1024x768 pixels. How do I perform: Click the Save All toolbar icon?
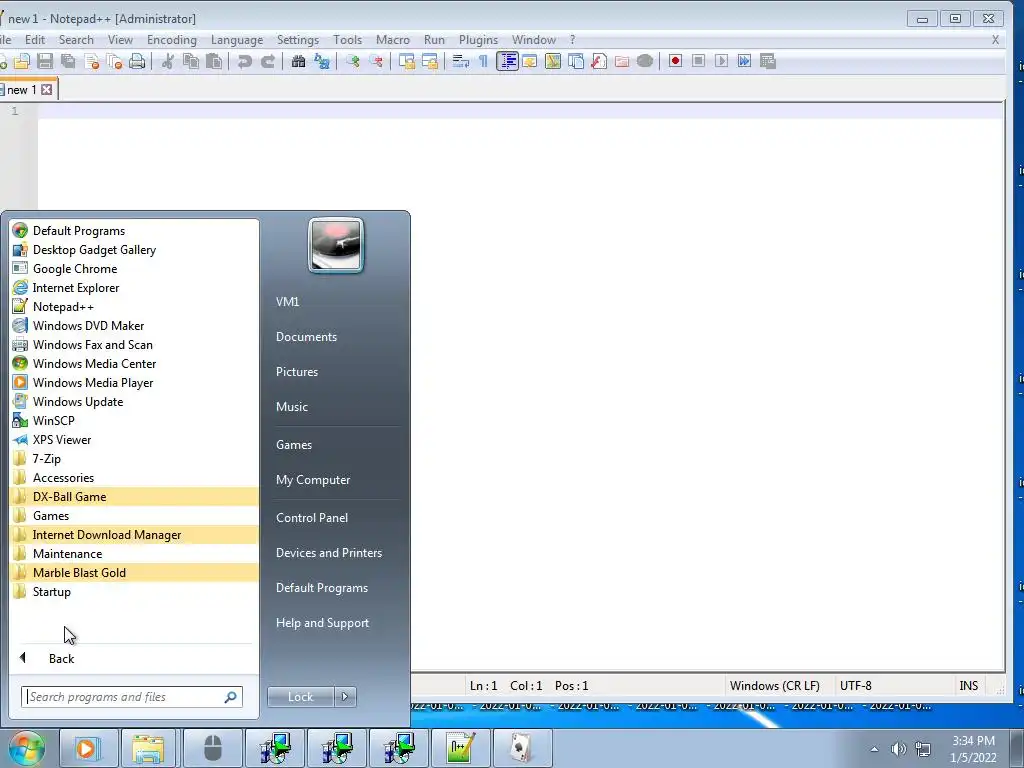[68, 61]
